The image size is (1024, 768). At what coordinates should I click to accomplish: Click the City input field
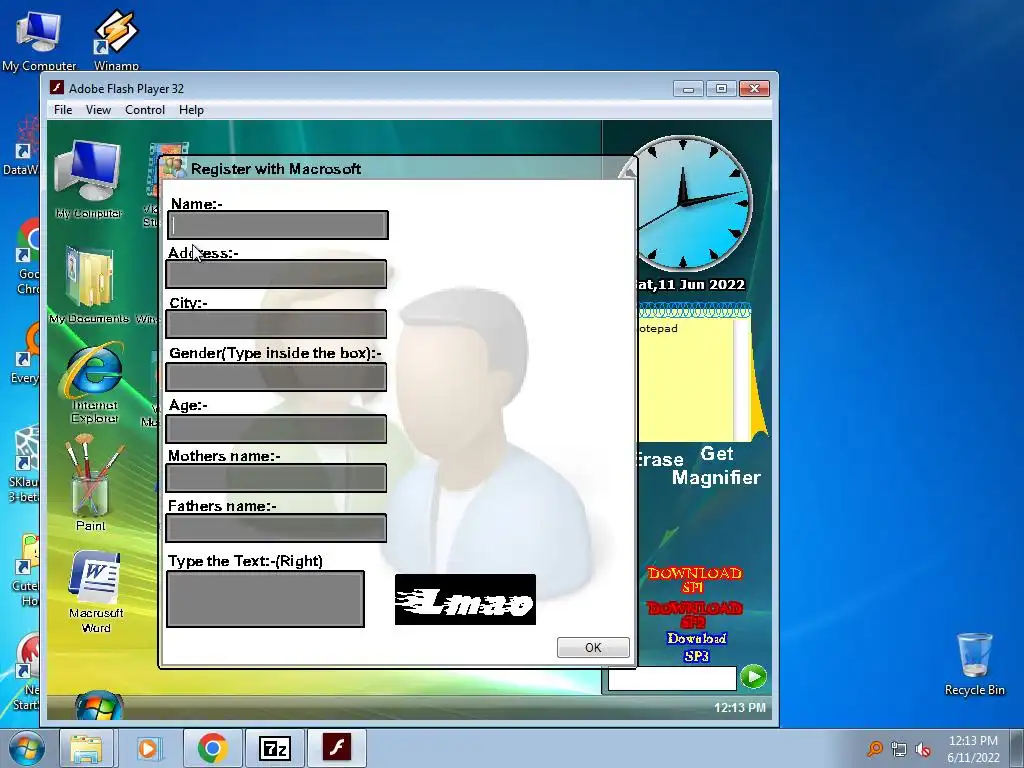coord(276,325)
